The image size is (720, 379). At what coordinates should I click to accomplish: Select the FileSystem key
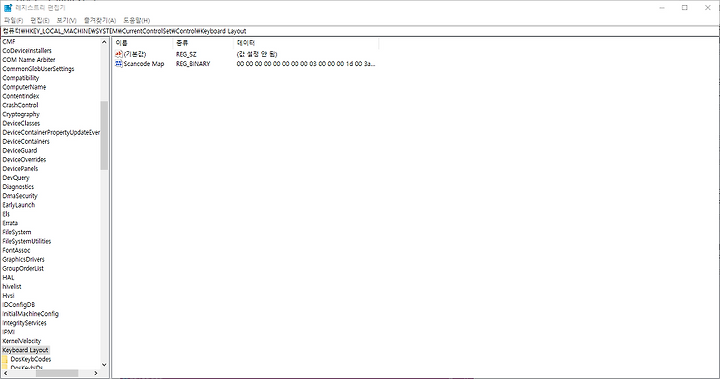(x=17, y=232)
